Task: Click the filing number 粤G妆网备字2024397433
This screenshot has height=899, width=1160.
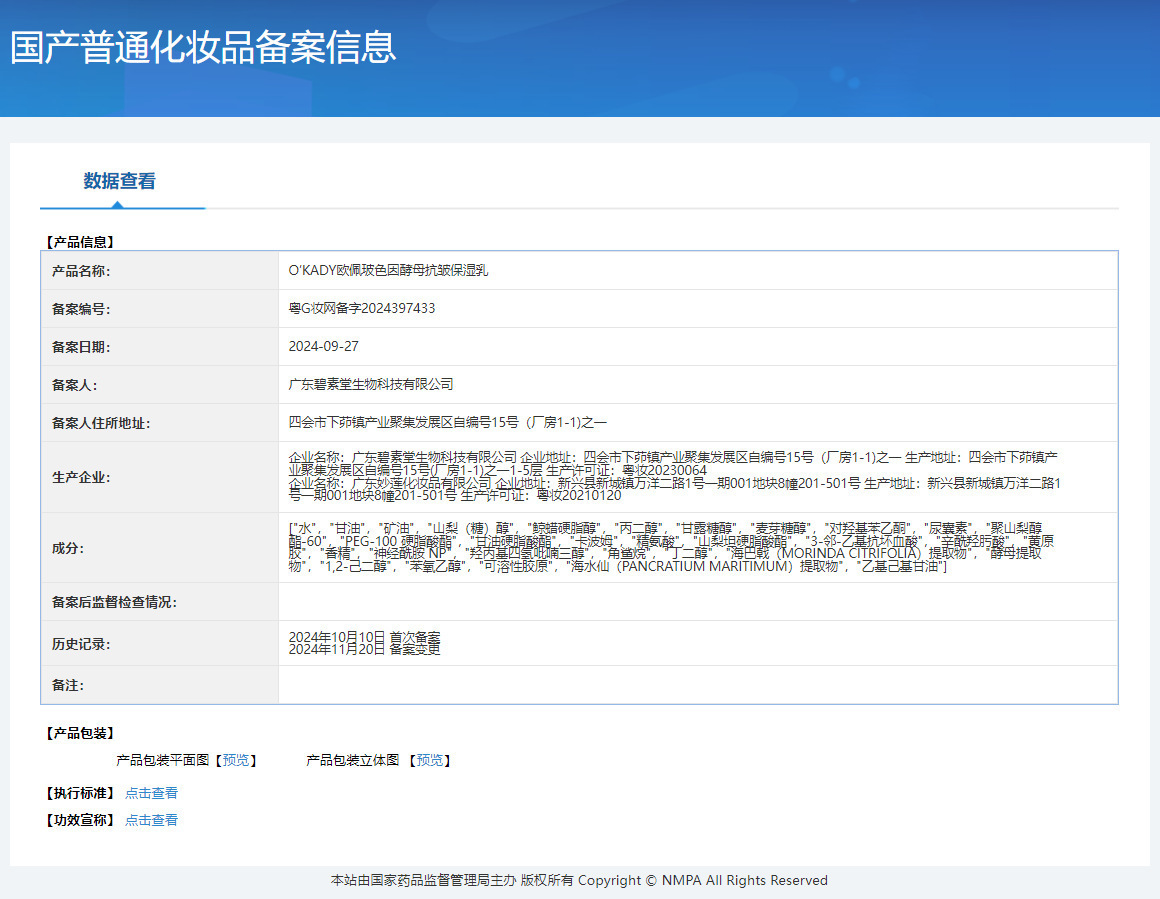Action: [361, 308]
